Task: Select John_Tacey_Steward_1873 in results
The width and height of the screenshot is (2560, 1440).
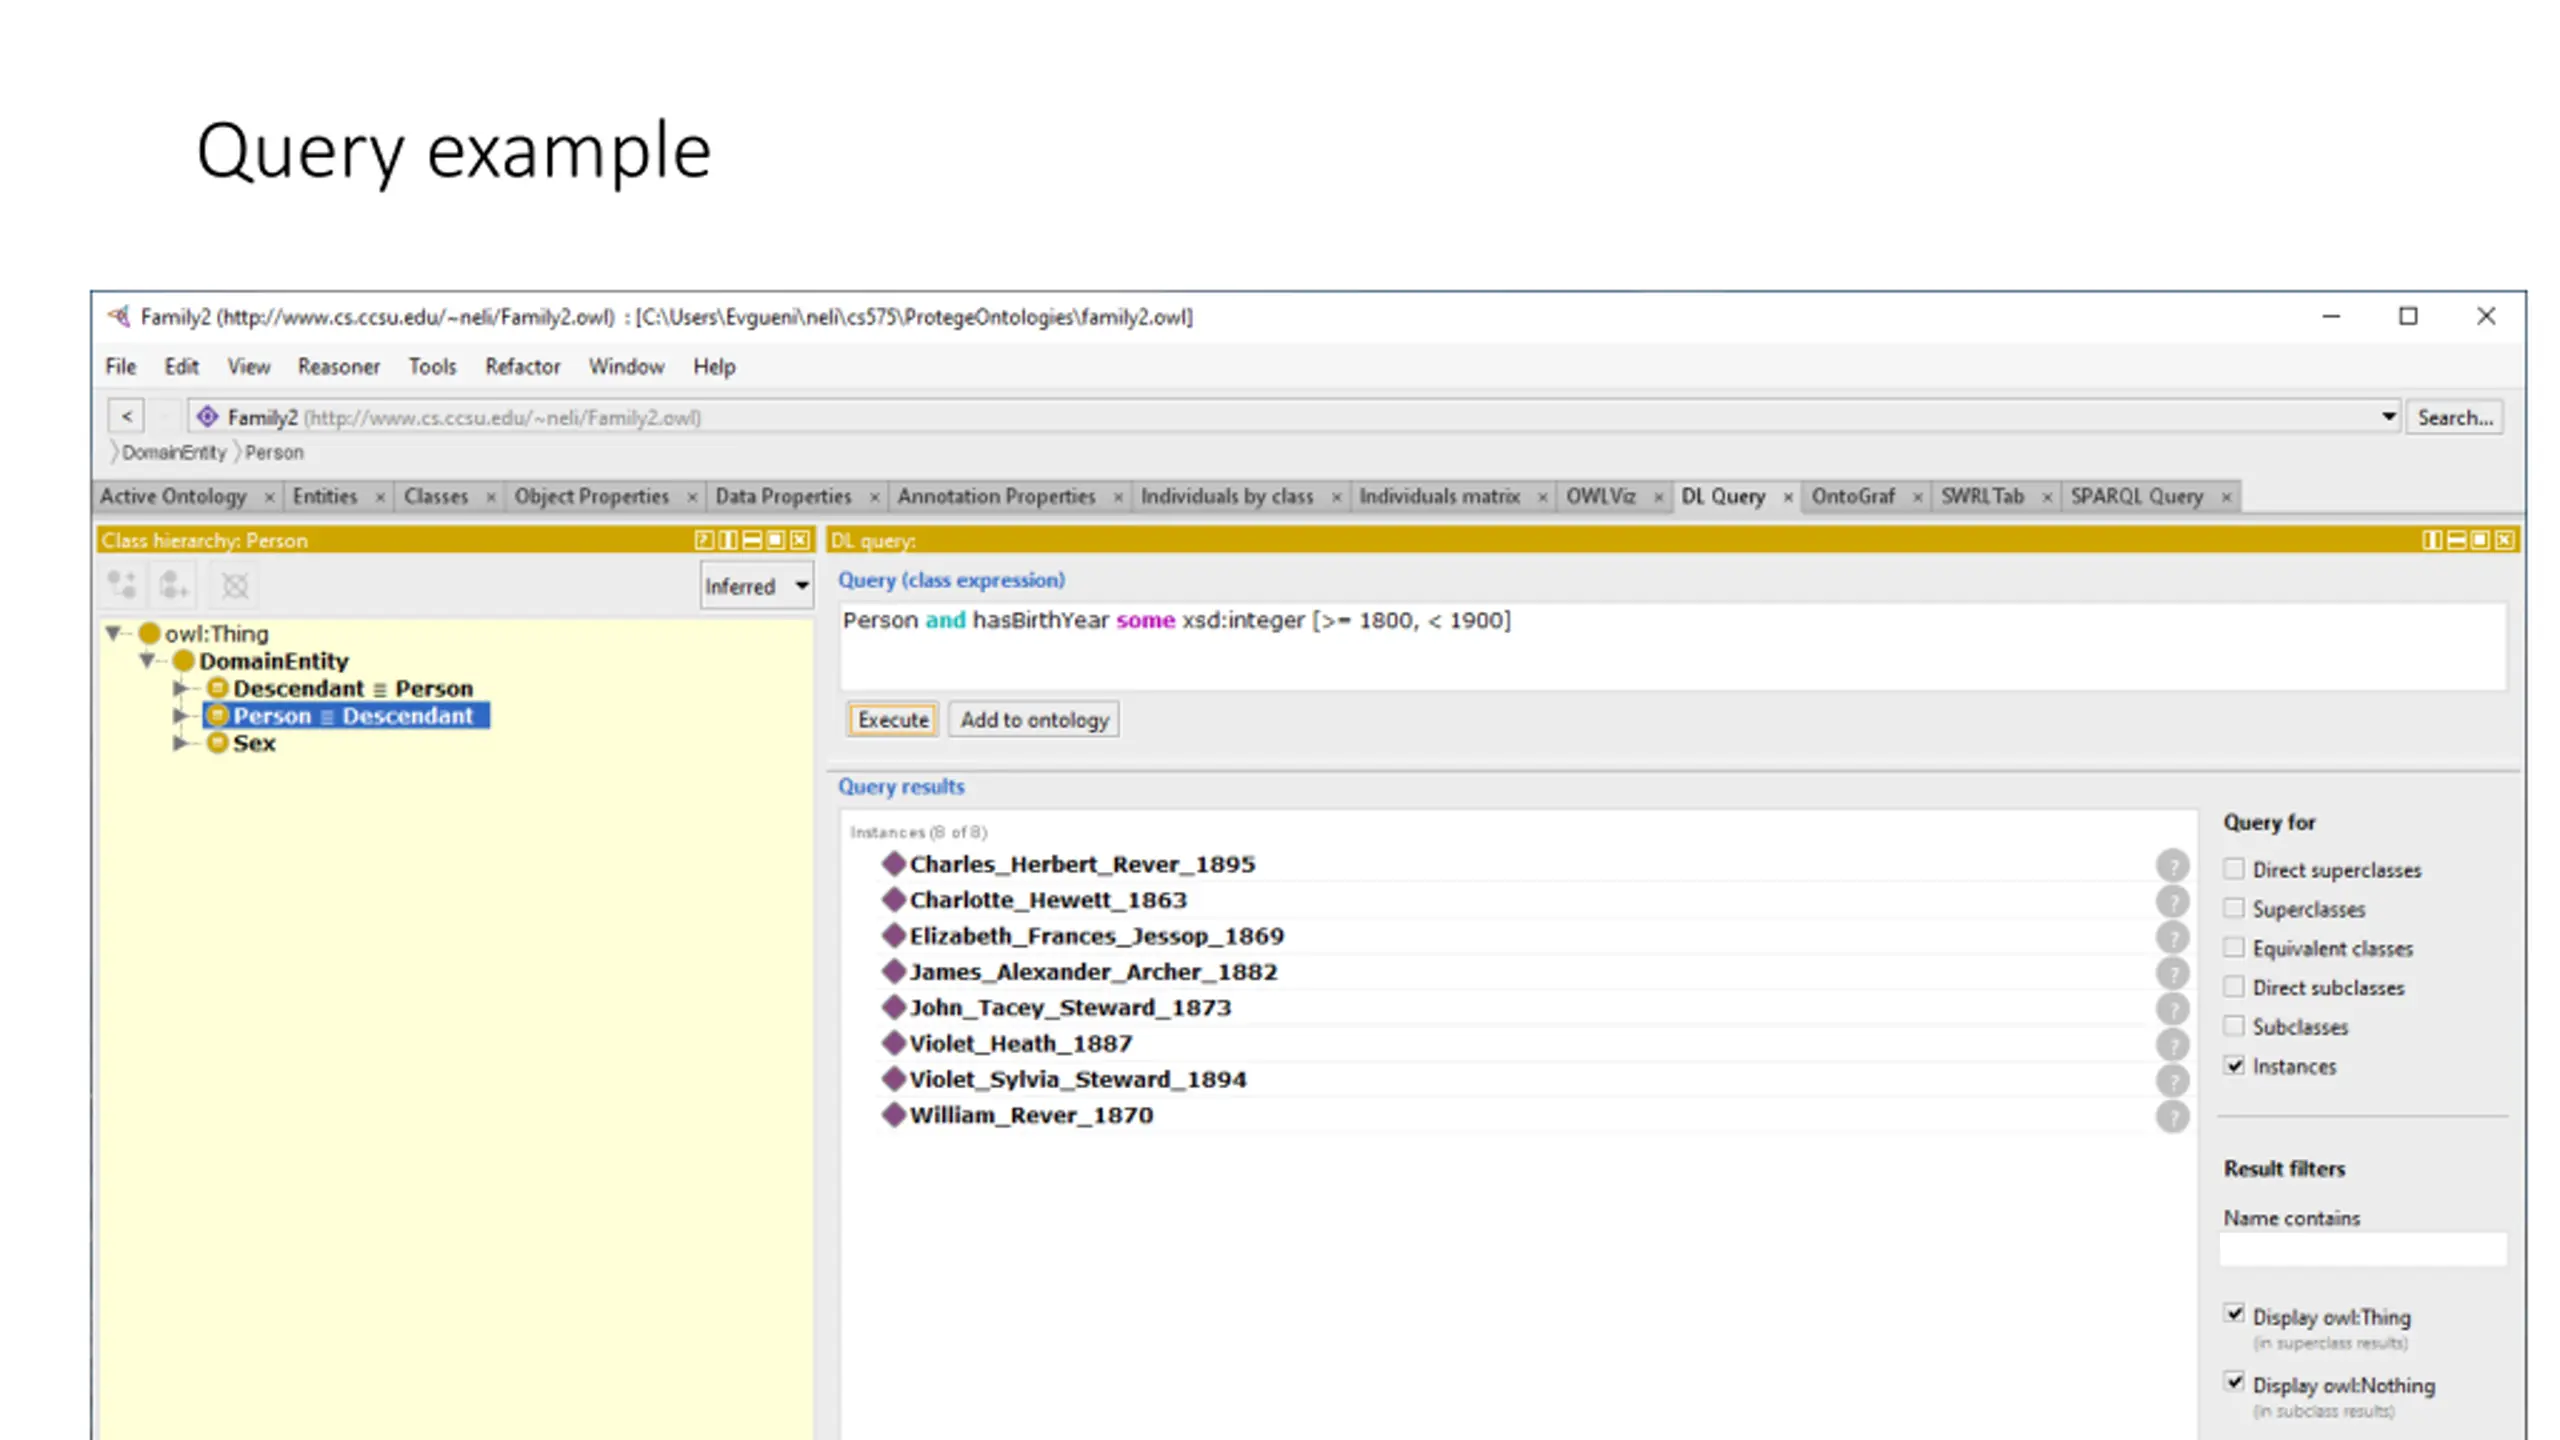Action: coord(1070,1008)
